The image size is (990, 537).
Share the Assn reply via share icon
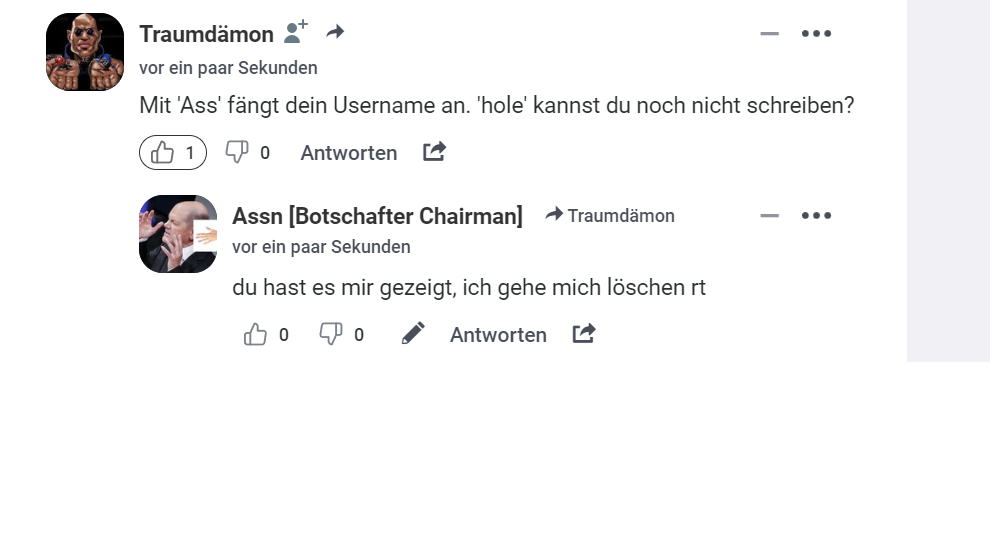coord(584,334)
